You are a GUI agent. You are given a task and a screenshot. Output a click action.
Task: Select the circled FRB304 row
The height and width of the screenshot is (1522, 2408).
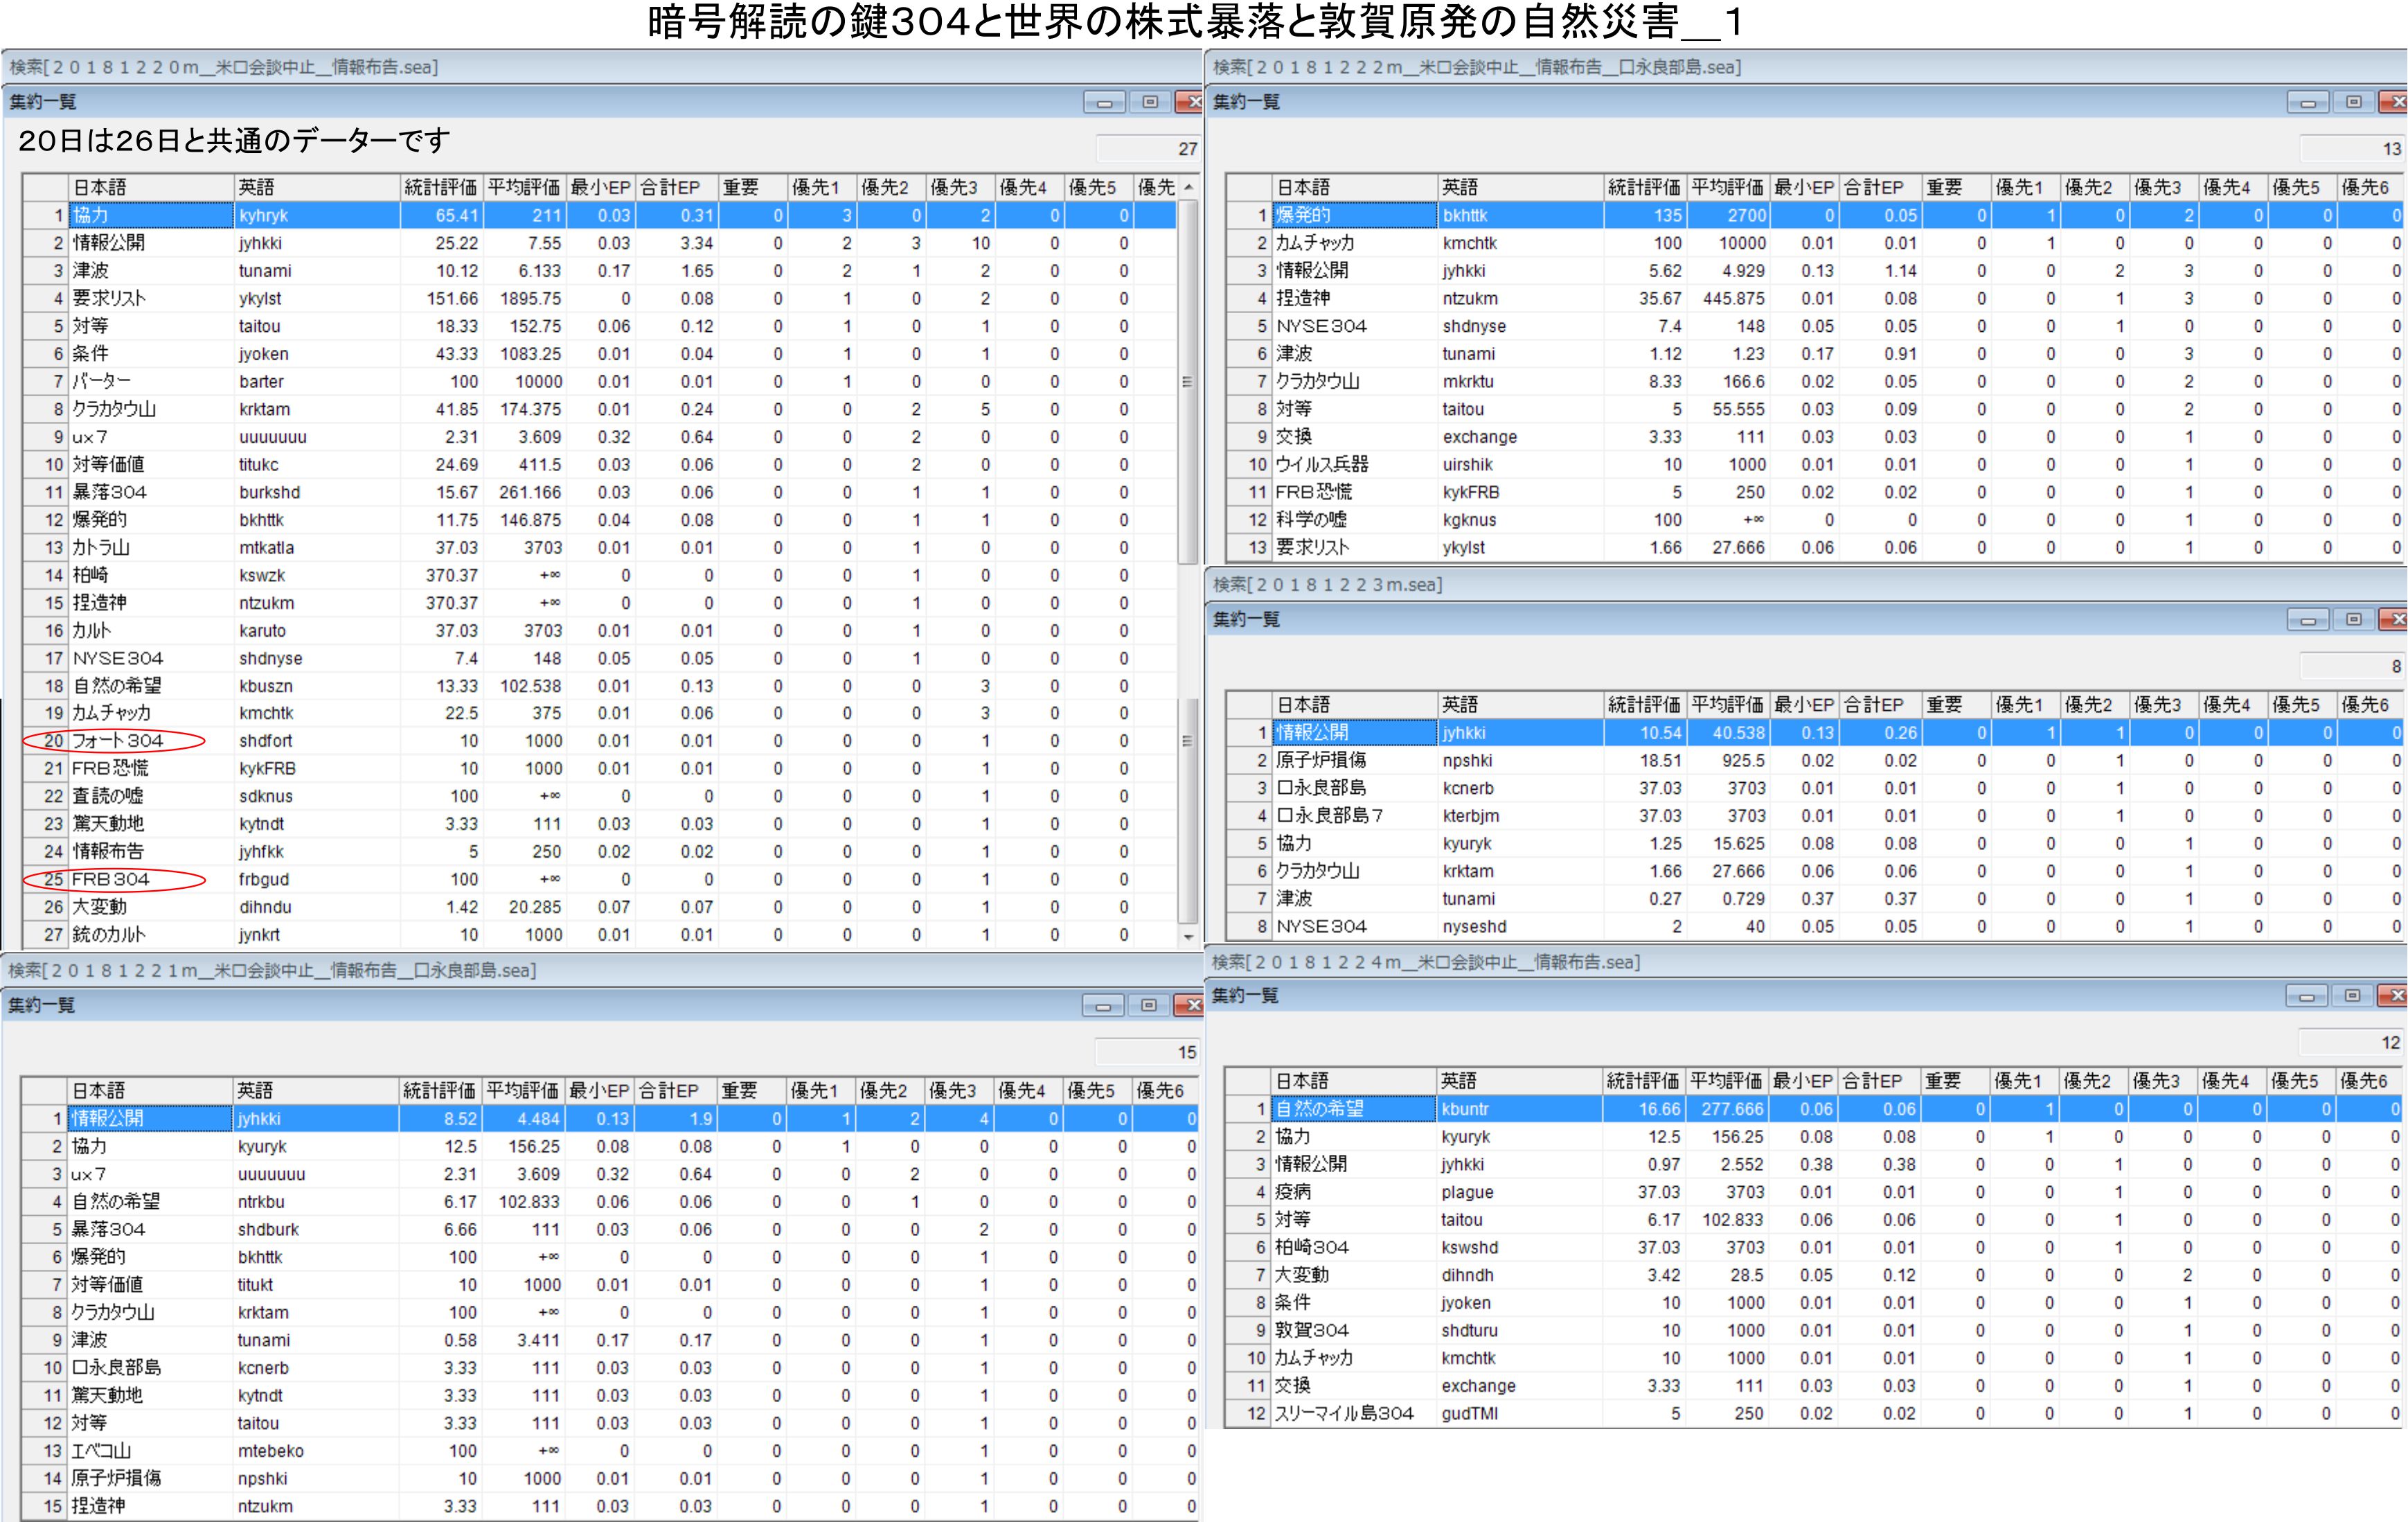point(112,879)
